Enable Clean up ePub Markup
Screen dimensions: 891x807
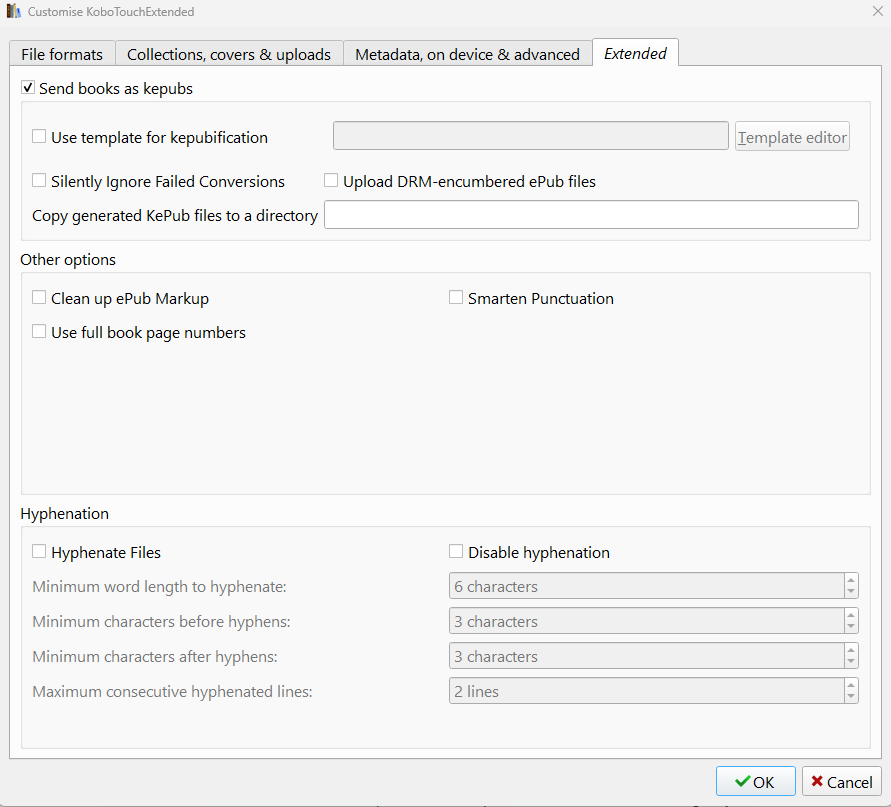(39, 298)
